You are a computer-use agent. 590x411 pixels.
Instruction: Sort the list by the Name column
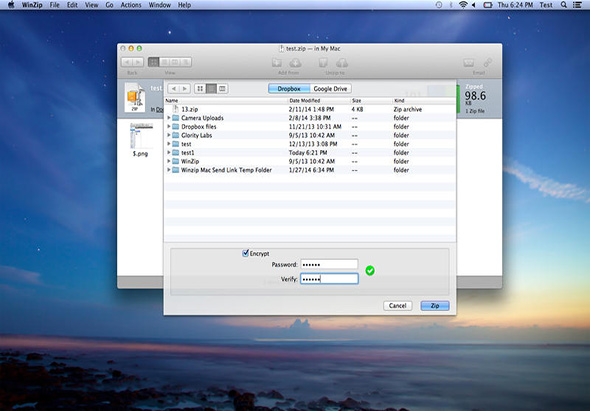tap(226, 100)
